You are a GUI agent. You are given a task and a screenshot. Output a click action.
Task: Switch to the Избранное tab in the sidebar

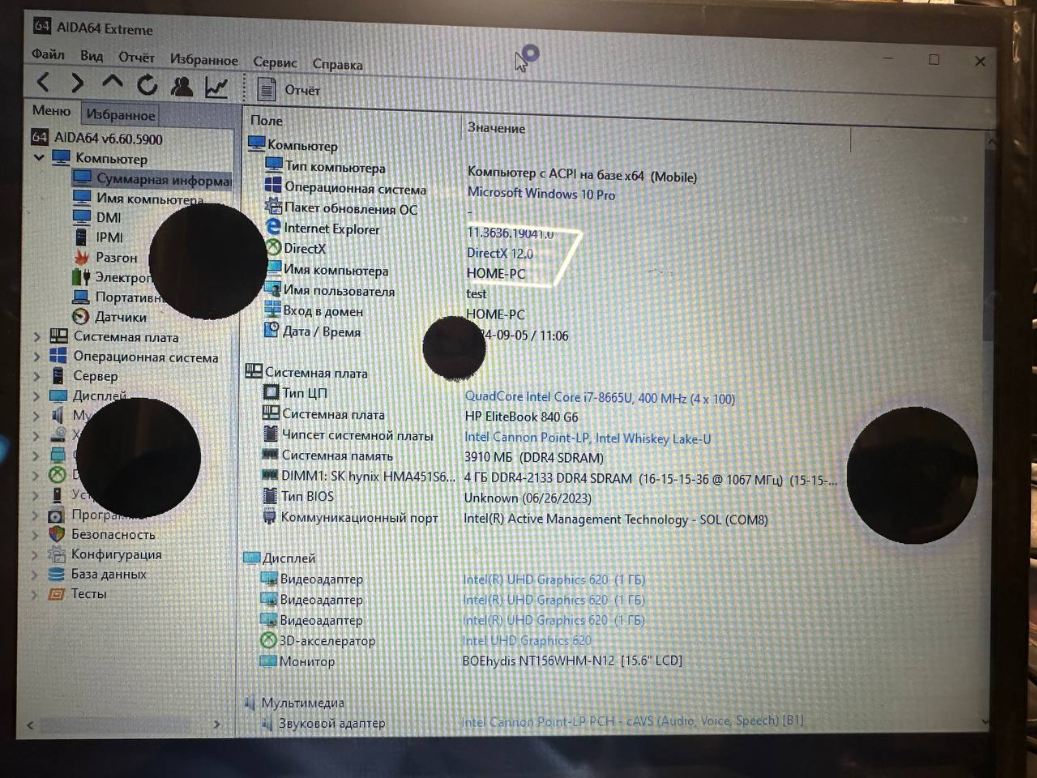click(120, 114)
